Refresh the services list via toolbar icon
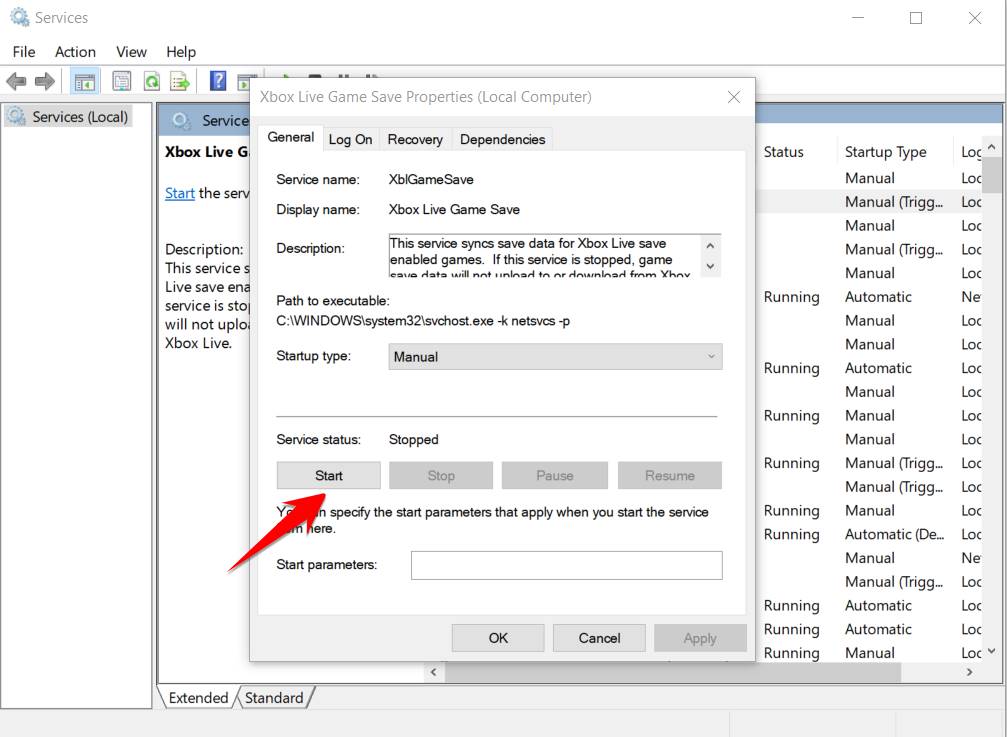Image resolution: width=1007 pixels, height=737 pixels. [x=151, y=81]
